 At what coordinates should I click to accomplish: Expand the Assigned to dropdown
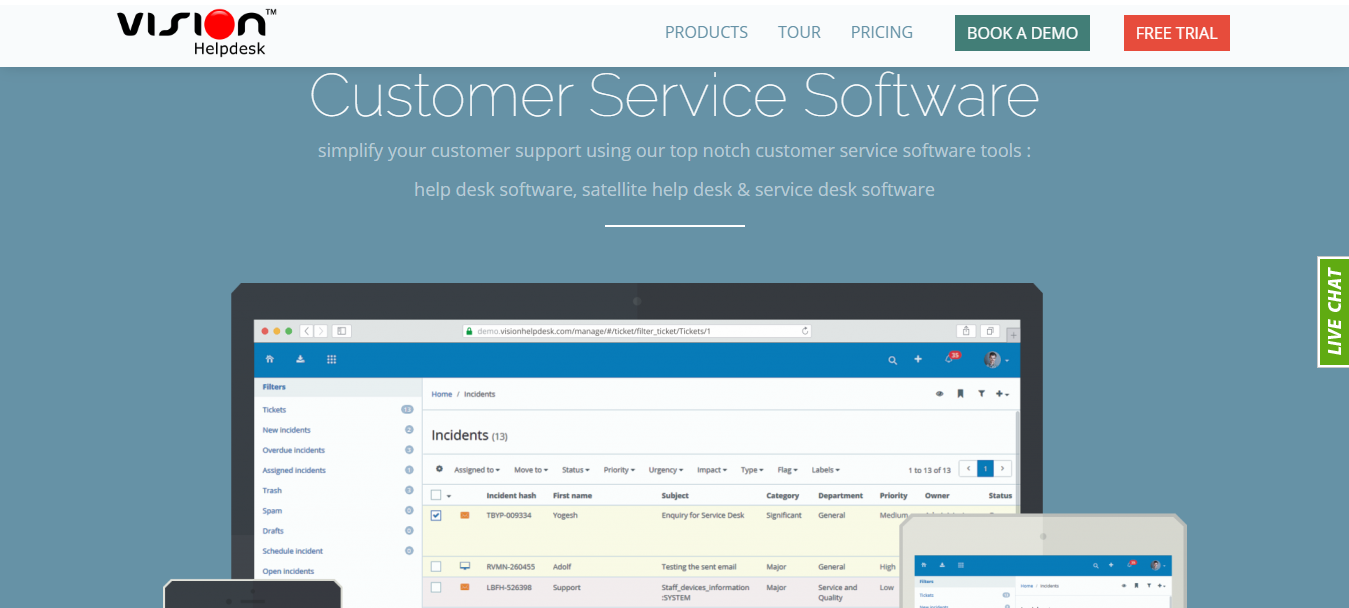pyautogui.click(x=476, y=470)
